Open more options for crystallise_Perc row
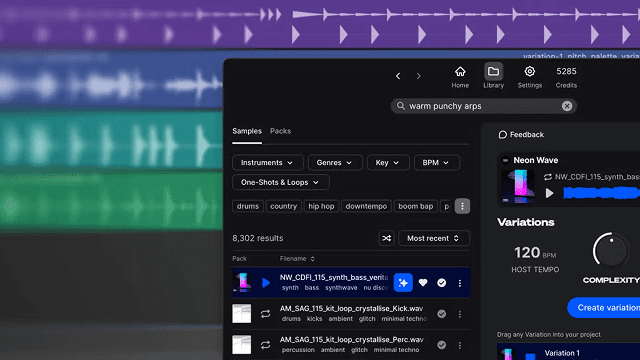 (460, 345)
